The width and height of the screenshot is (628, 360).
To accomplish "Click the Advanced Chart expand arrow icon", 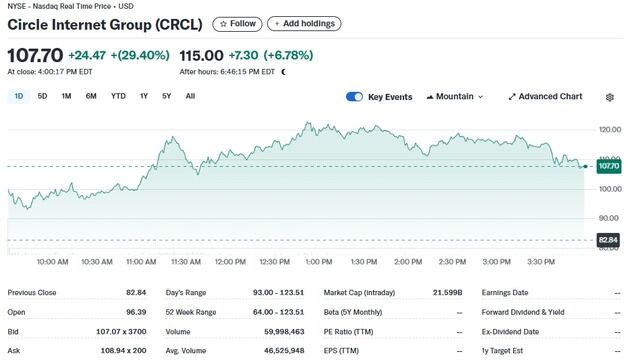I will (x=511, y=97).
